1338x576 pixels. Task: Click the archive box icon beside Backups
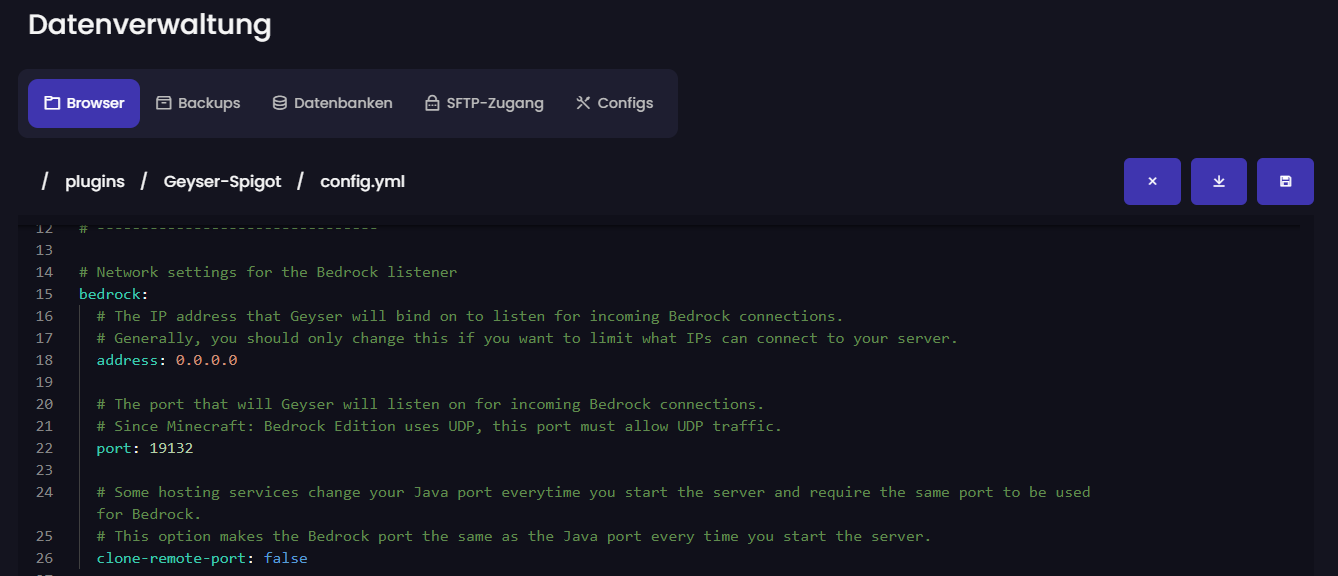coord(164,103)
